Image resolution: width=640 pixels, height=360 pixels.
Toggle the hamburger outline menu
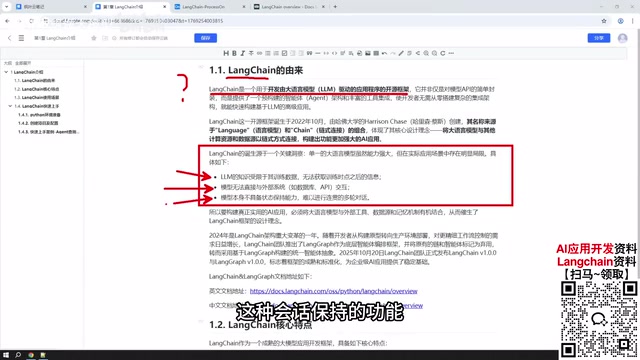pyautogui.click(x=21, y=38)
